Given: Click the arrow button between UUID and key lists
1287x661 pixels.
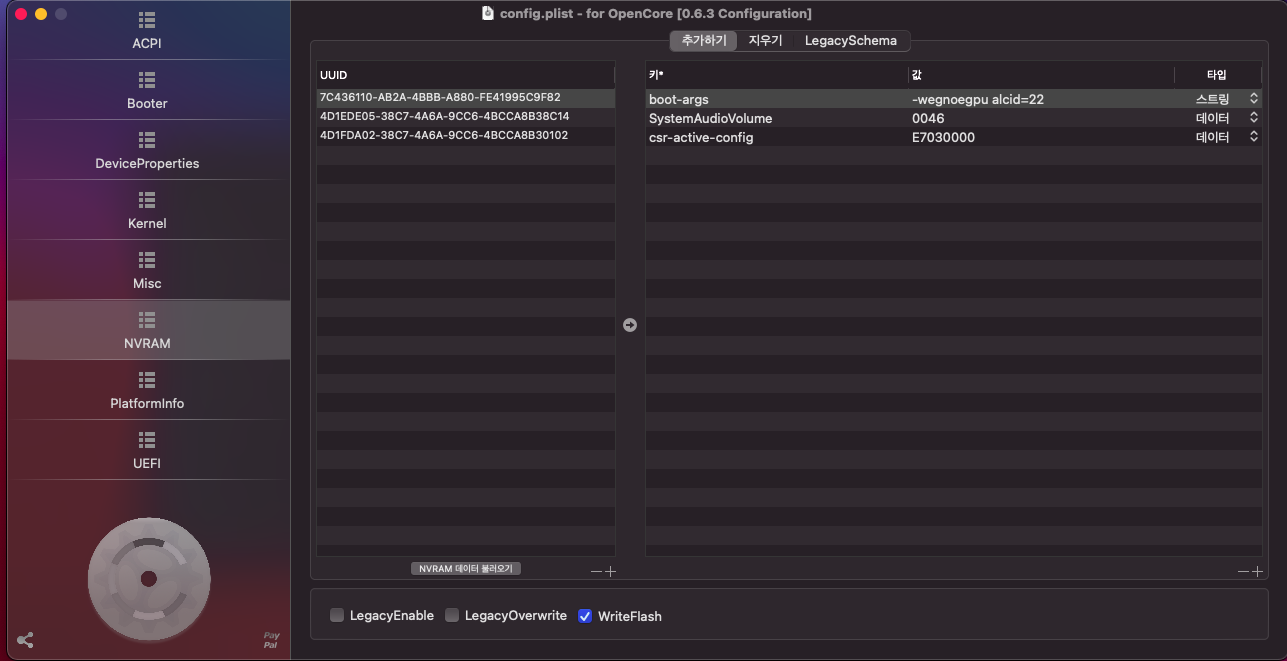Looking at the screenshot, I should pyautogui.click(x=630, y=325).
